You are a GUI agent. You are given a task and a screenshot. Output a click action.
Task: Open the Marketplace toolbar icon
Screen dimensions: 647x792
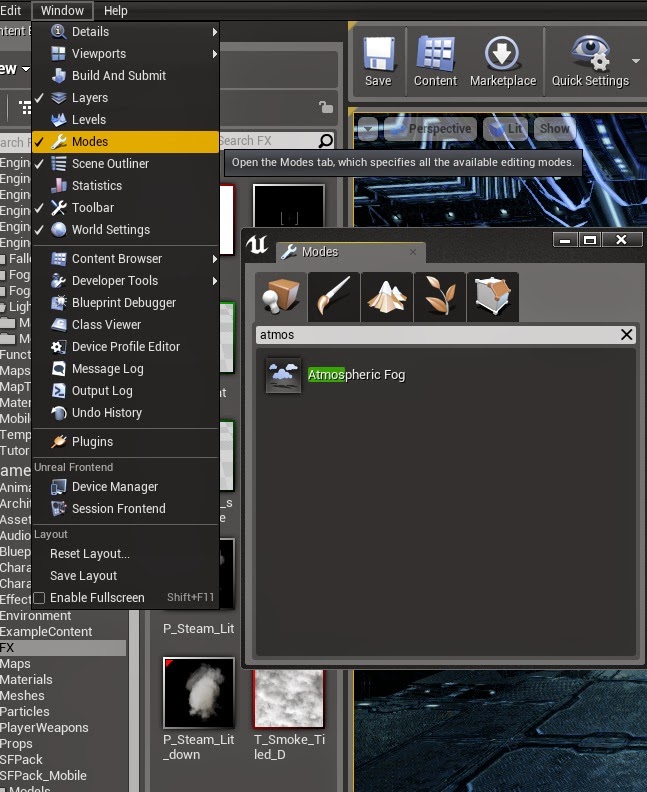[x=502, y=54]
